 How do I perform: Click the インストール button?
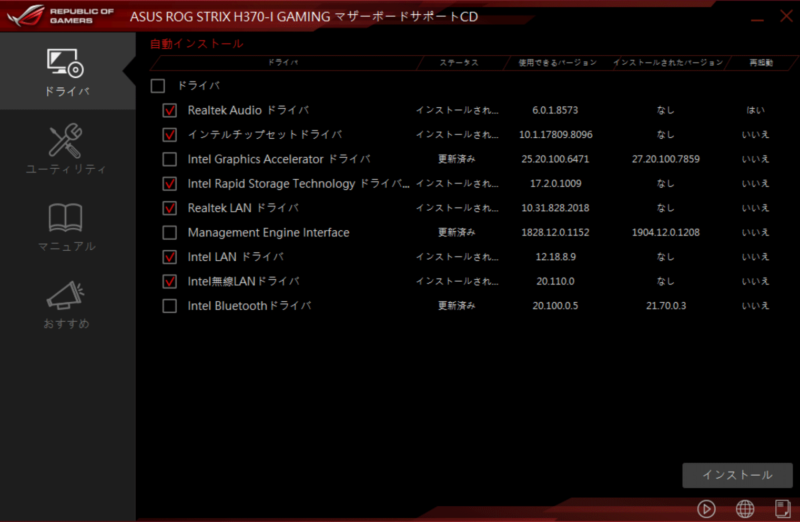[x=737, y=475]
